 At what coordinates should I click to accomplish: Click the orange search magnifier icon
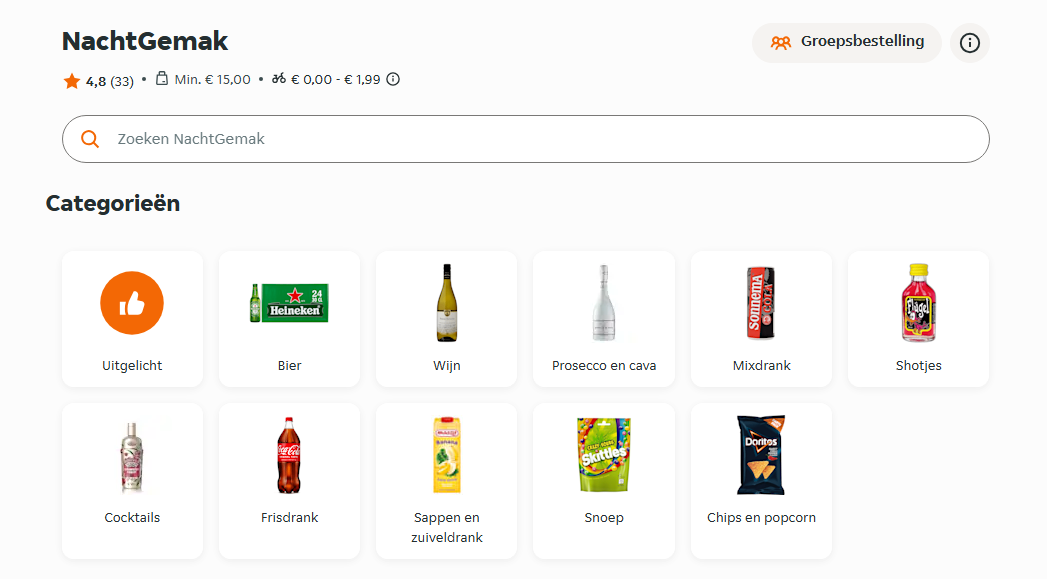coord(90,139)
